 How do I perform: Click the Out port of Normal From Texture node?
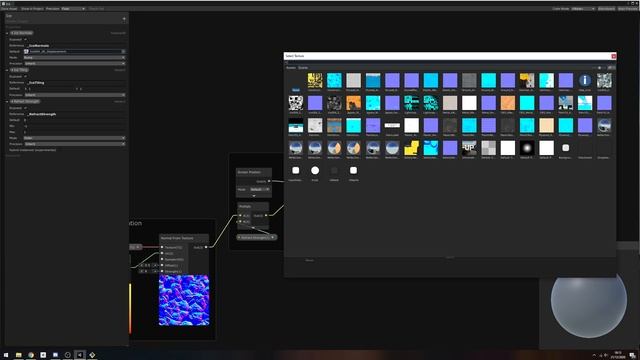[206, 247]
